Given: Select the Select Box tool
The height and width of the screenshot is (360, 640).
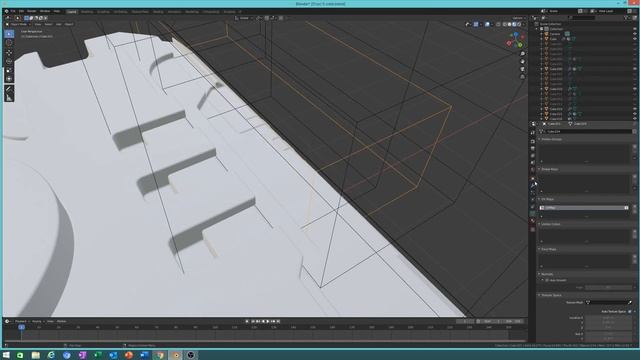Looking at the screenshot, I should [9, 34].
